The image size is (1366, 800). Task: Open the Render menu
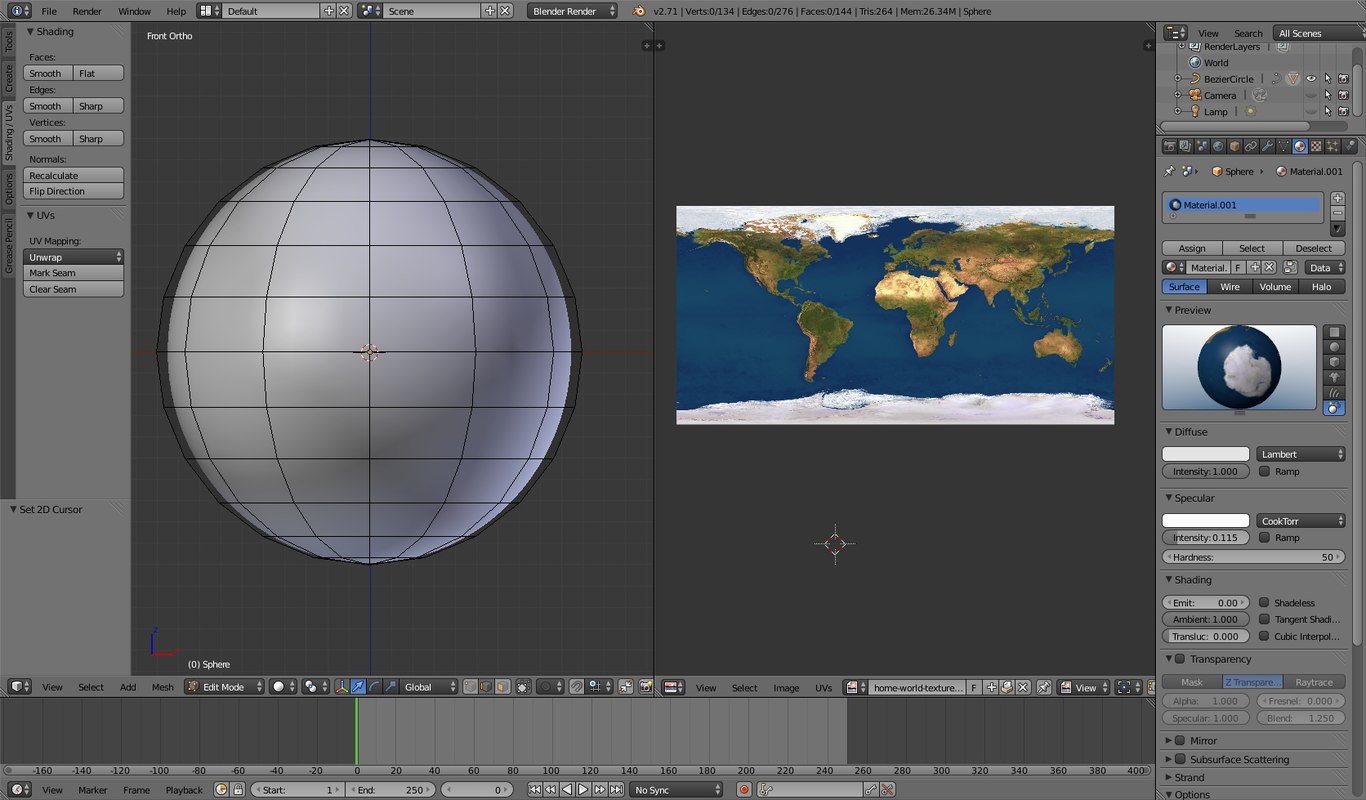click(87, 11)
